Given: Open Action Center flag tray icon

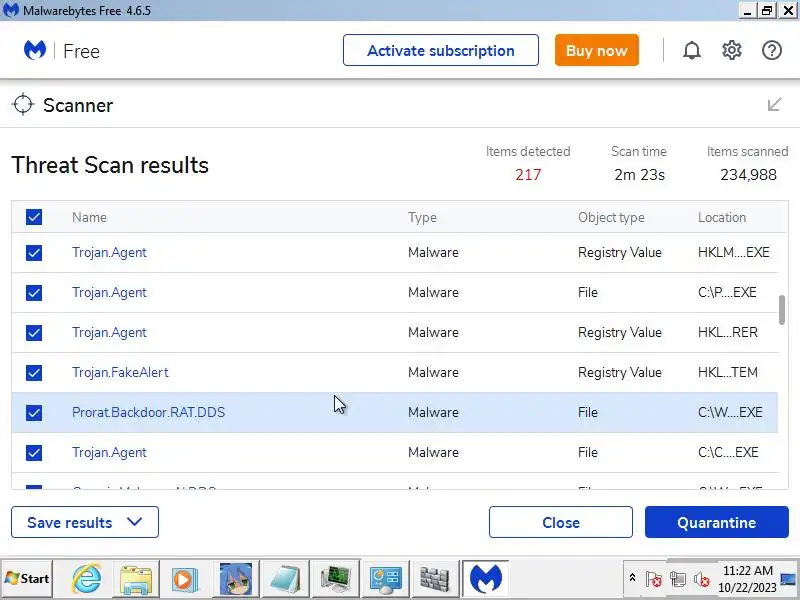Looking at the screenshot, I should pos(654,579).
